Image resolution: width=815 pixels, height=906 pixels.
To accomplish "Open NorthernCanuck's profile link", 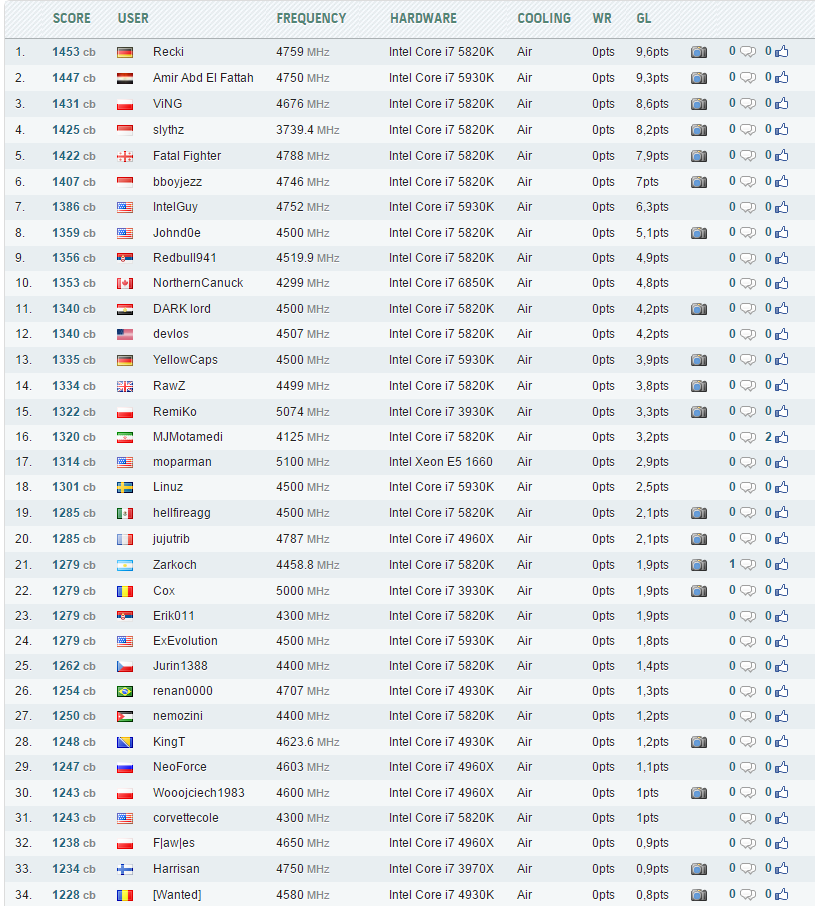I will coord(198,283).
